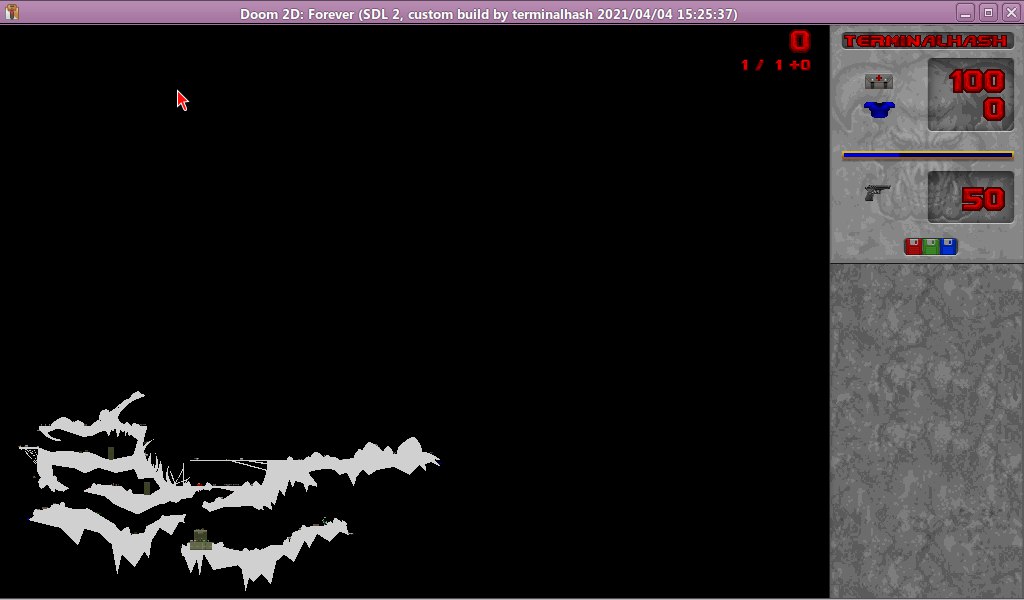Image resolution: width=1024 pixels, height=600 pixels.
Task: Click the pistol weapon icon
Action: pyautogui.click(x=878, y=193)
